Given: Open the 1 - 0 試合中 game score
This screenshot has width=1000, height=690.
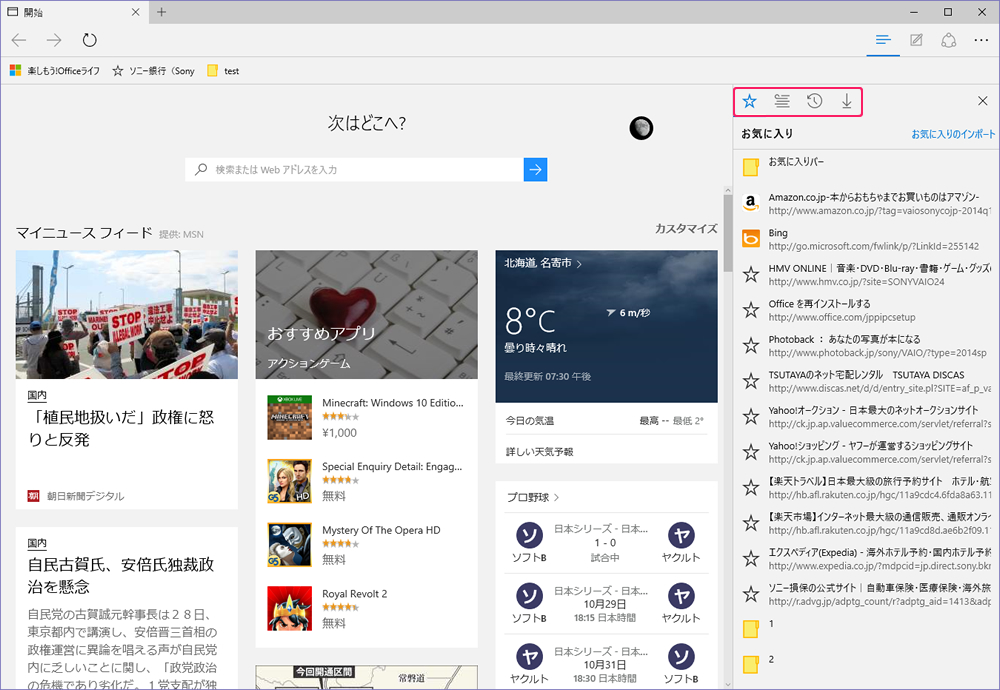Looking at the screenshot, I should pyautogui.click(x=607, y=543).
